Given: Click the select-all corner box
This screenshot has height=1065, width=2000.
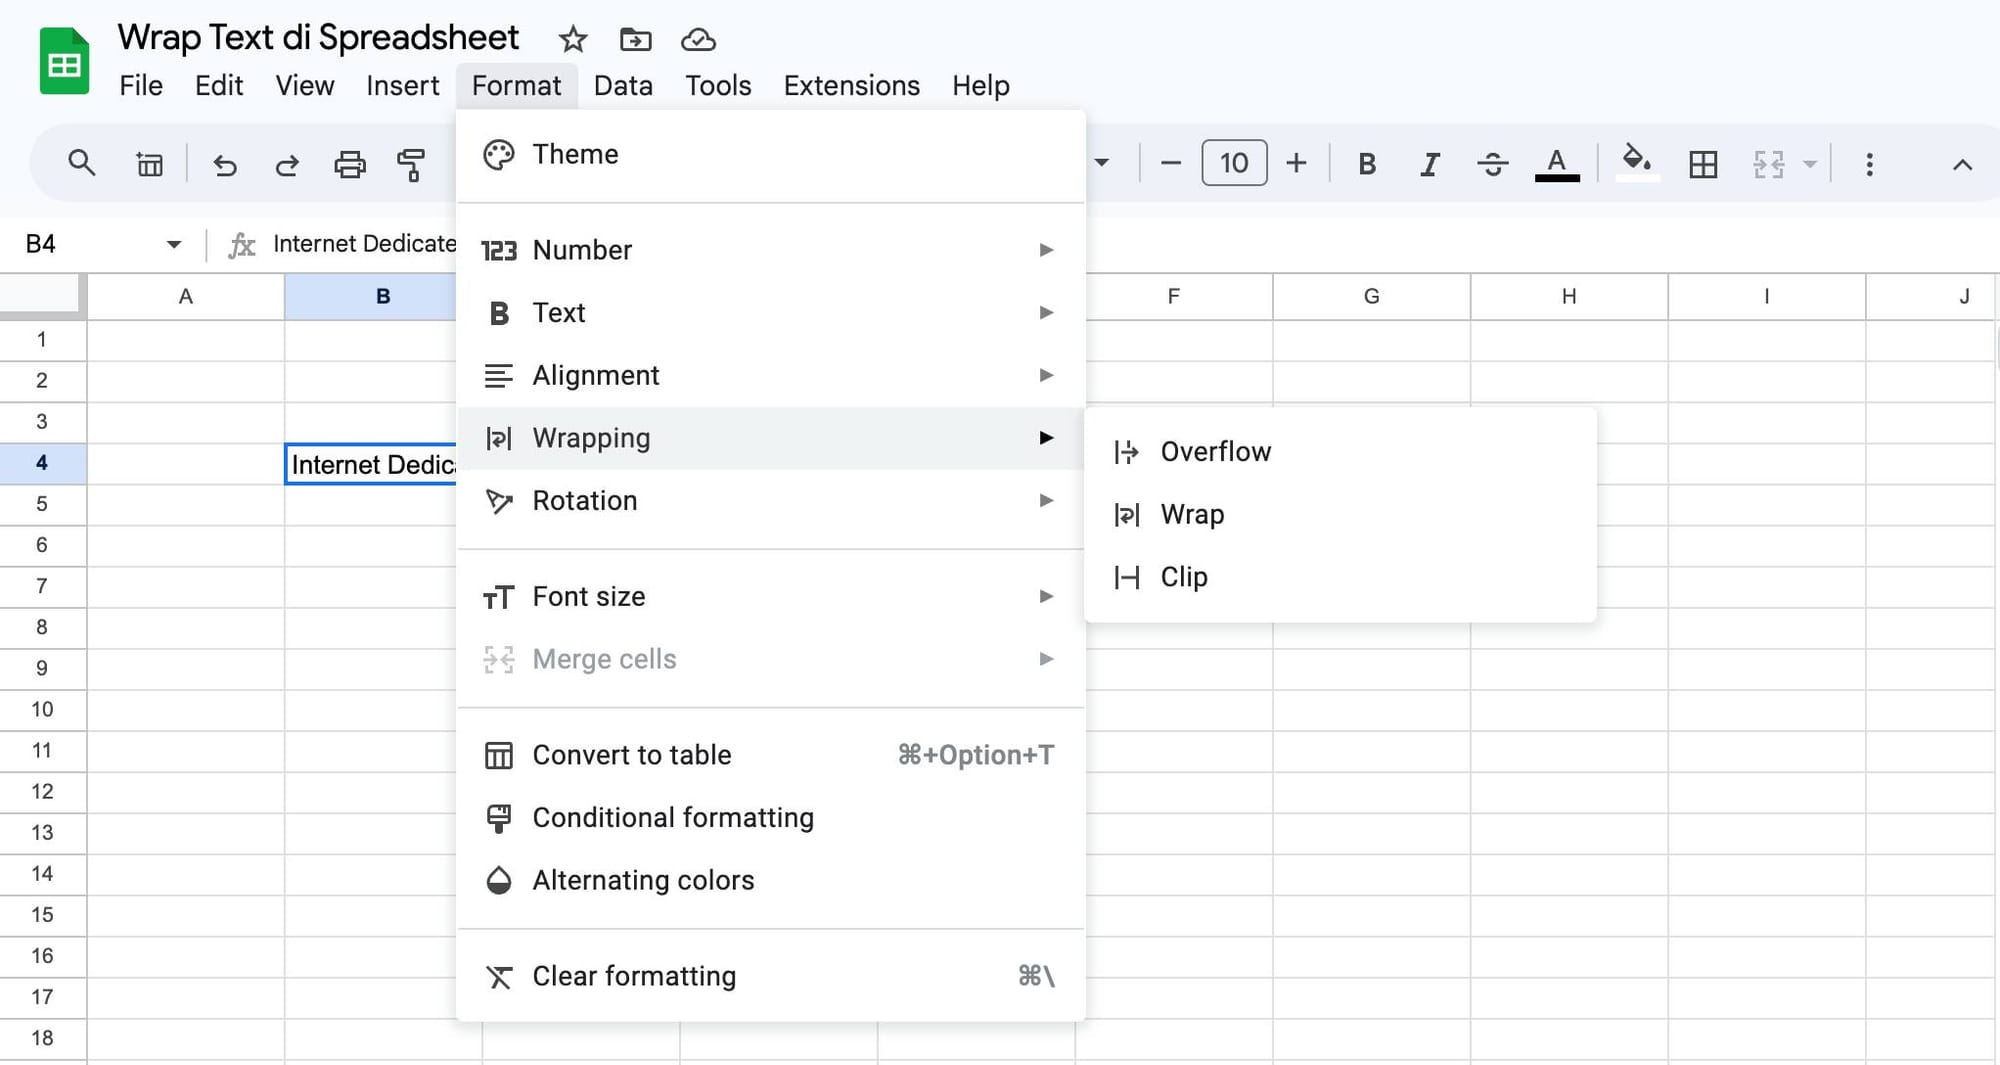Looking at the screenshot, I should 41,295.
